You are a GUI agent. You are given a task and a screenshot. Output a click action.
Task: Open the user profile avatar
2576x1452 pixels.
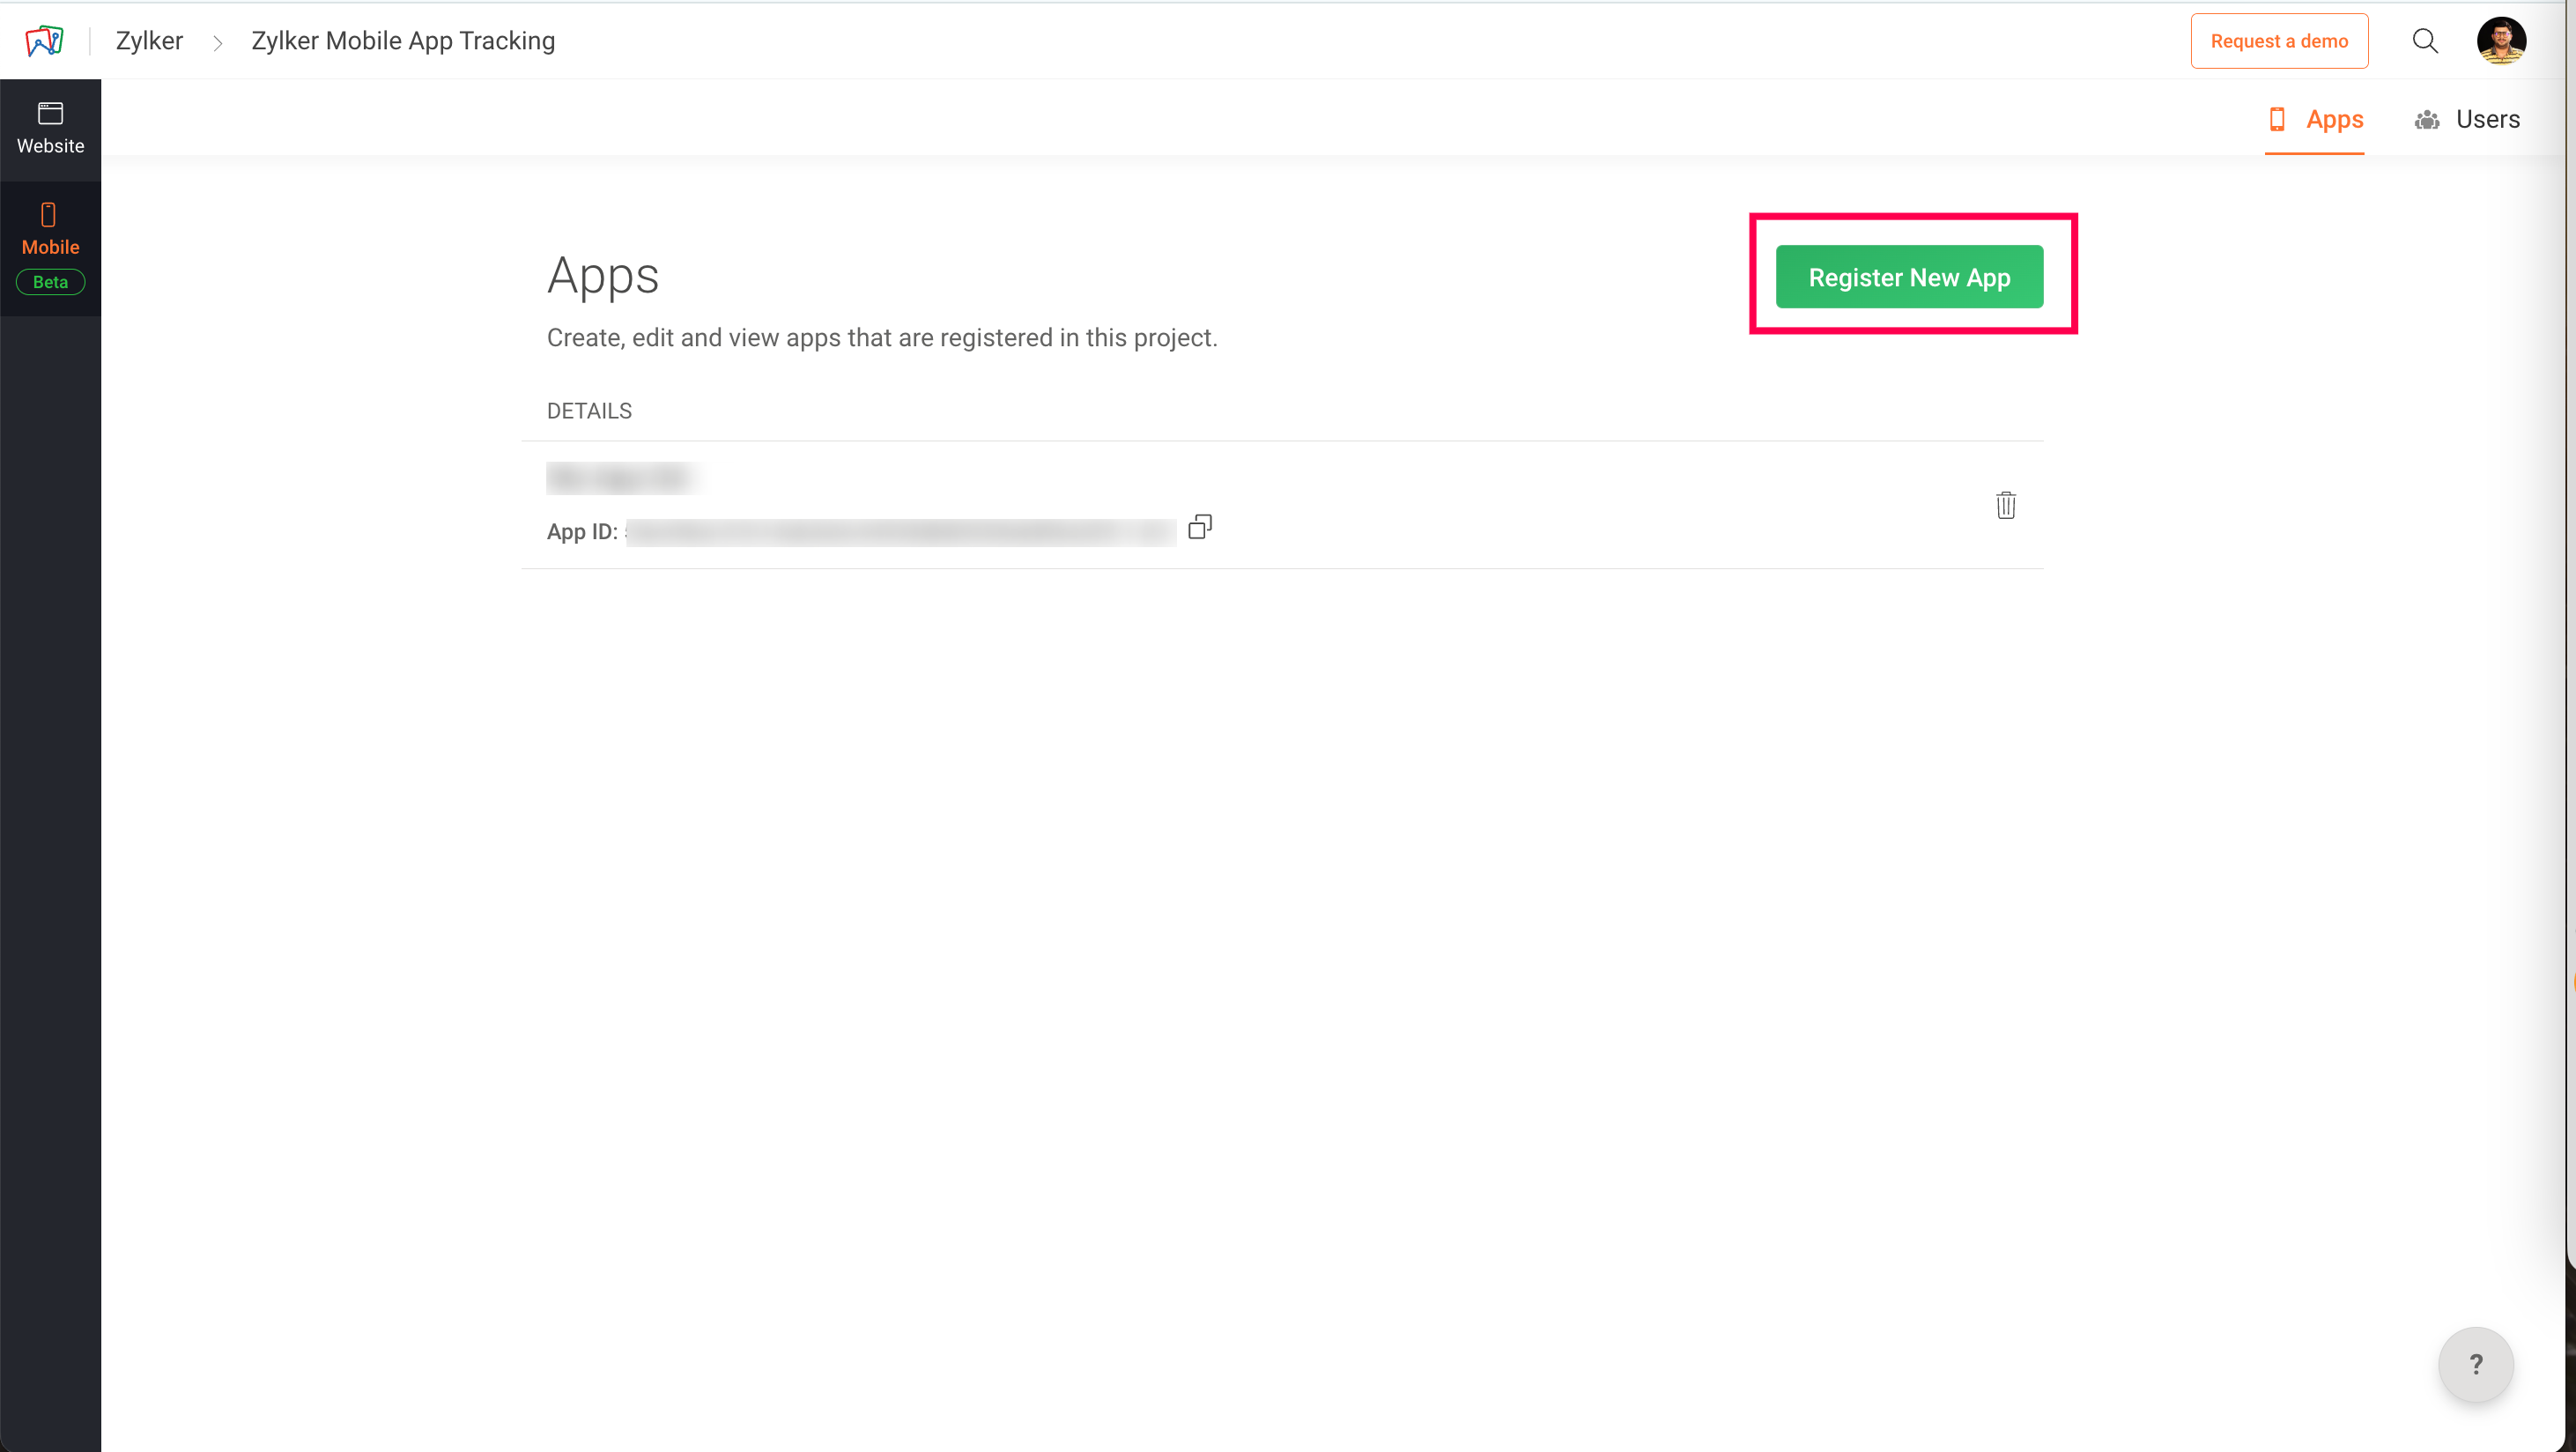coord(2500,41)
